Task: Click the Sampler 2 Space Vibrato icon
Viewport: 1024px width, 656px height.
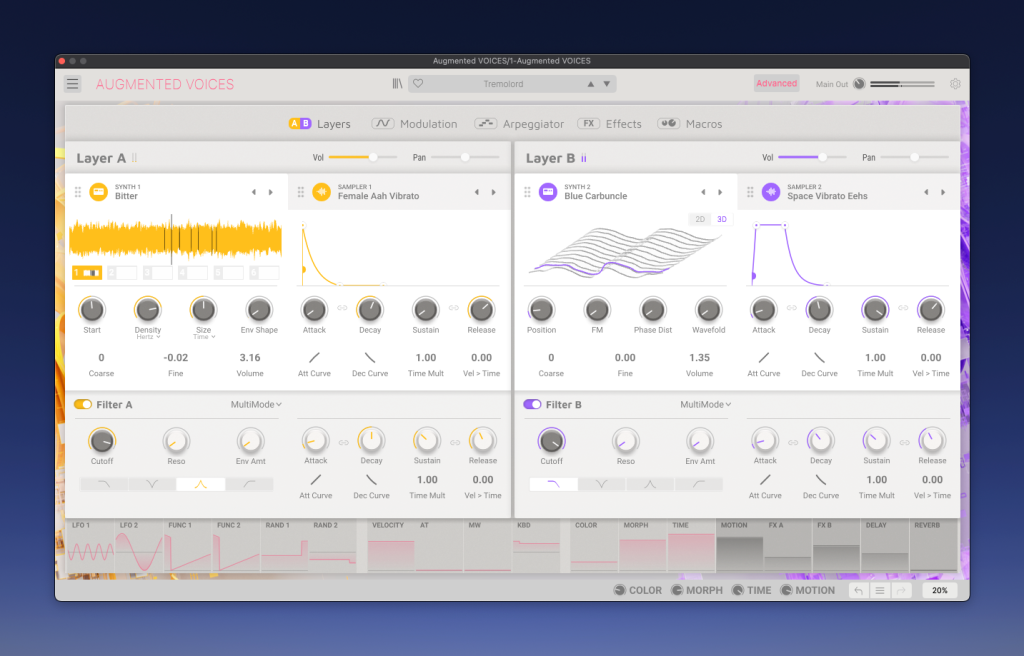Action: [x=771, y=192]
